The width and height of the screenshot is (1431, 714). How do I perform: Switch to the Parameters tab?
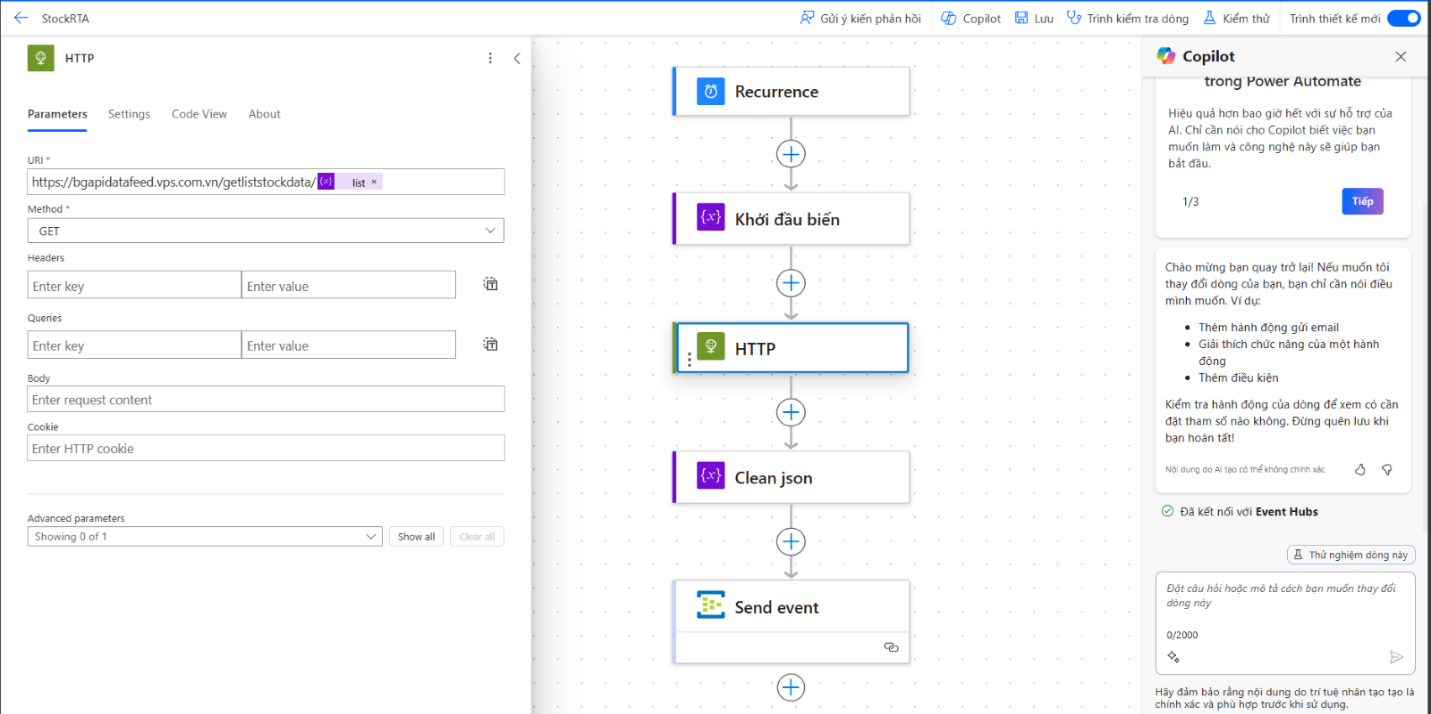coord(57,114)
